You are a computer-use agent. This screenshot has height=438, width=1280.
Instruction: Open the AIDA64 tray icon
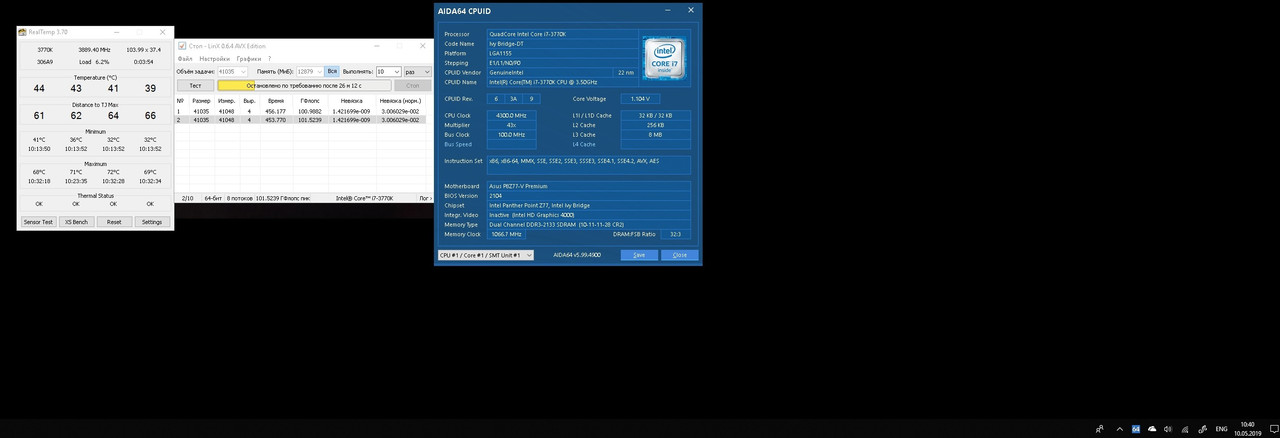click(1135, 429)
